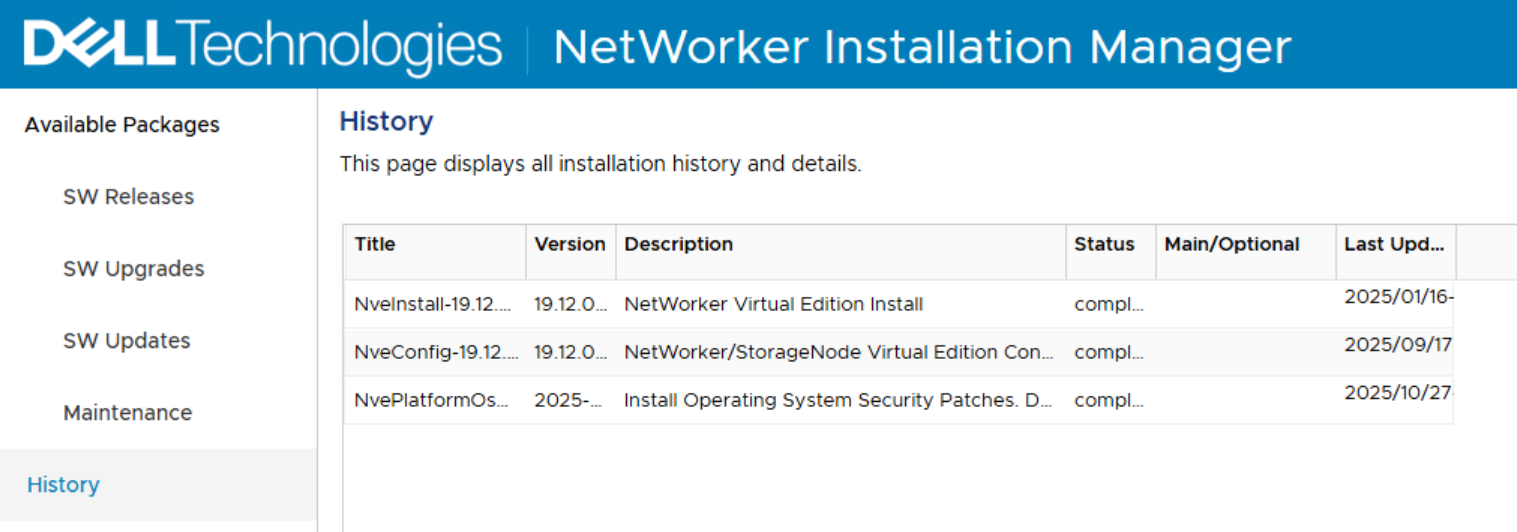
Task: Click the NetWorker Installation Manager title
Action: (922, 47)
